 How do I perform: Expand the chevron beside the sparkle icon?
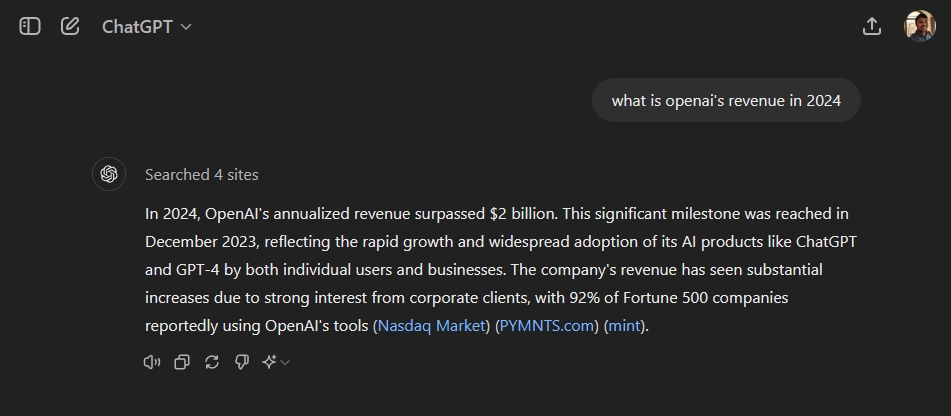(x=286, y=362)
